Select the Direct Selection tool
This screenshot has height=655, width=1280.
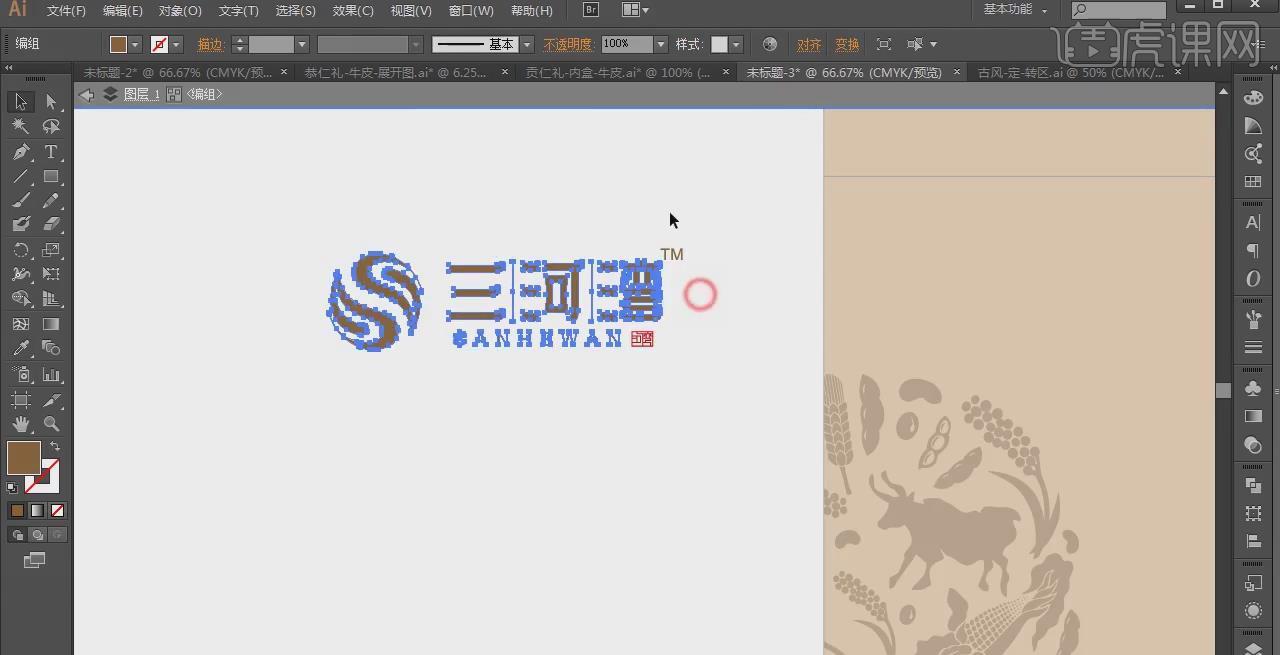click(x=51, y=102)
